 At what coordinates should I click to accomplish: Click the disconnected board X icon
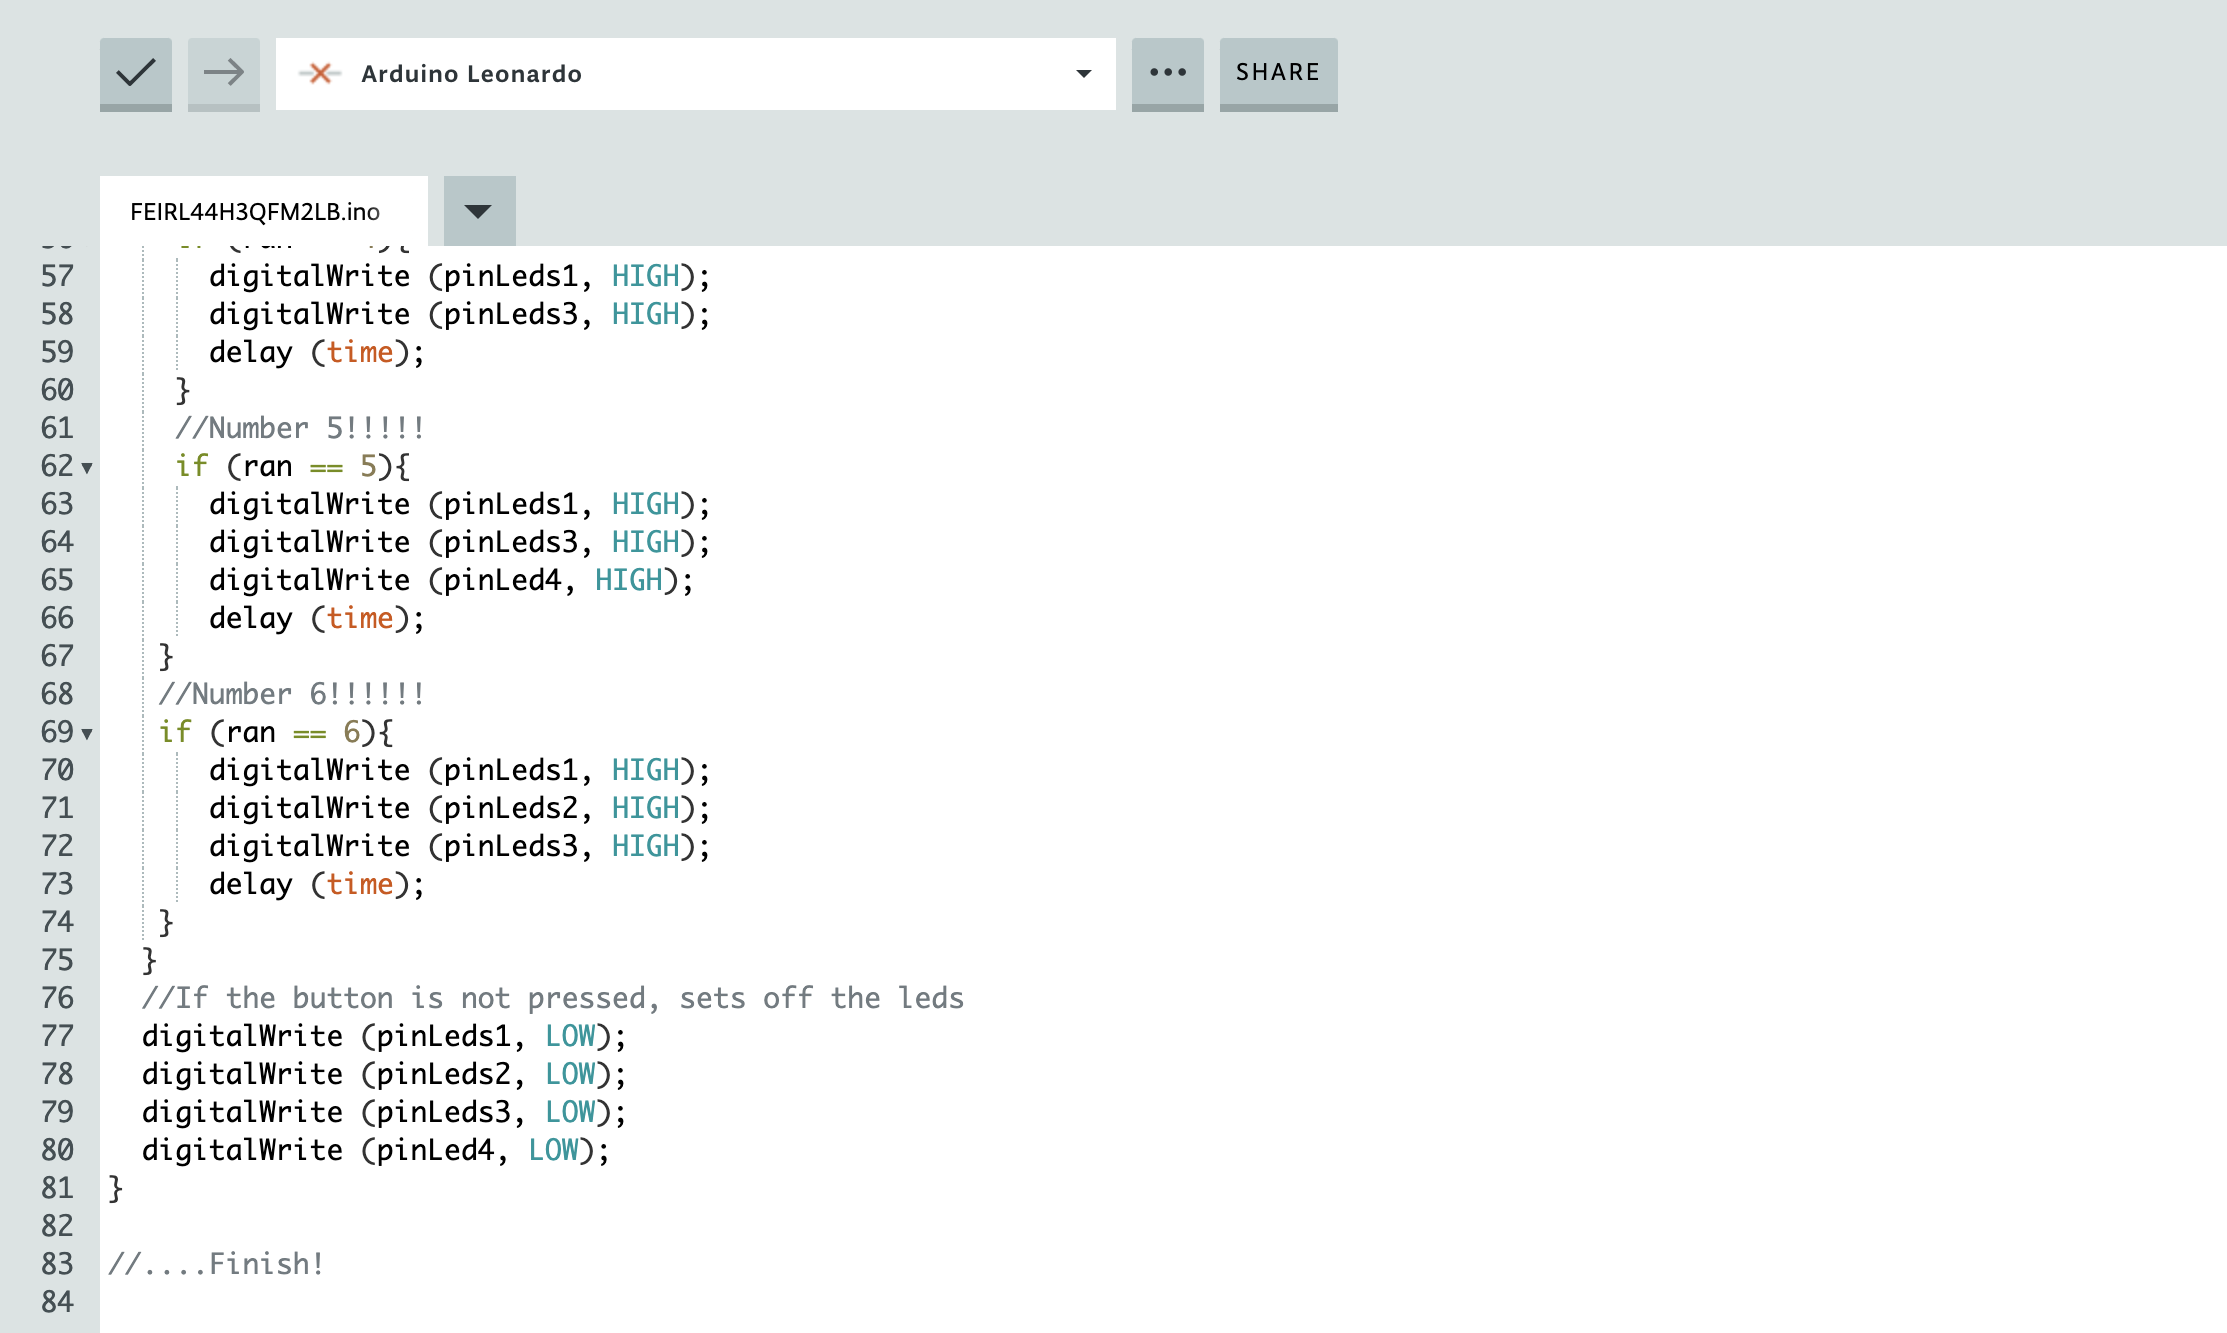pyautogui.click(x=320, y=73)
